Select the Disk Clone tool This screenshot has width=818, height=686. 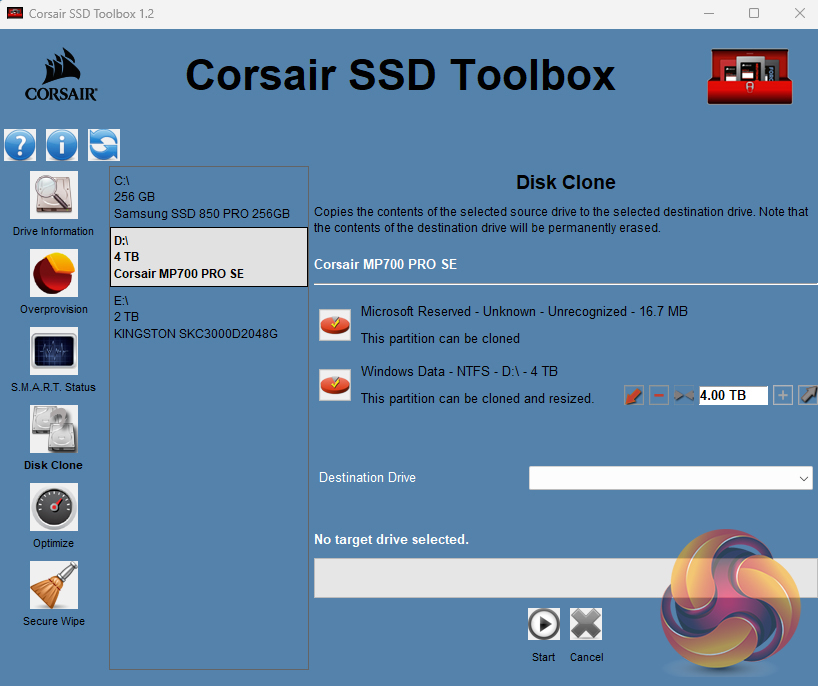click(53, 430)
